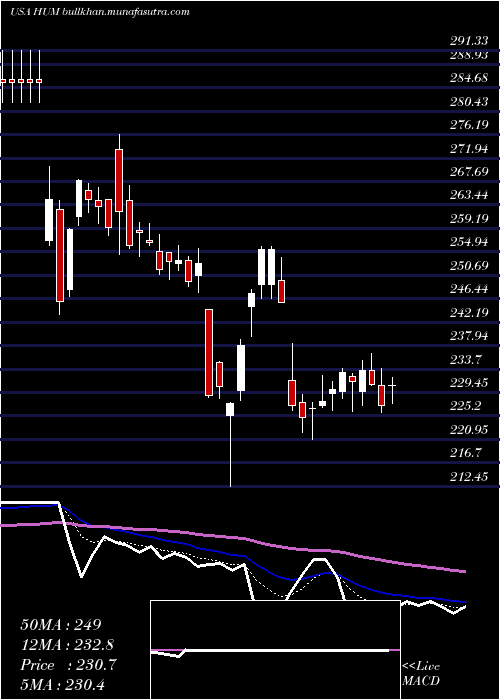Select the 250.69 price axis label
Screen dimensions: 500x700
click(468, 266)
